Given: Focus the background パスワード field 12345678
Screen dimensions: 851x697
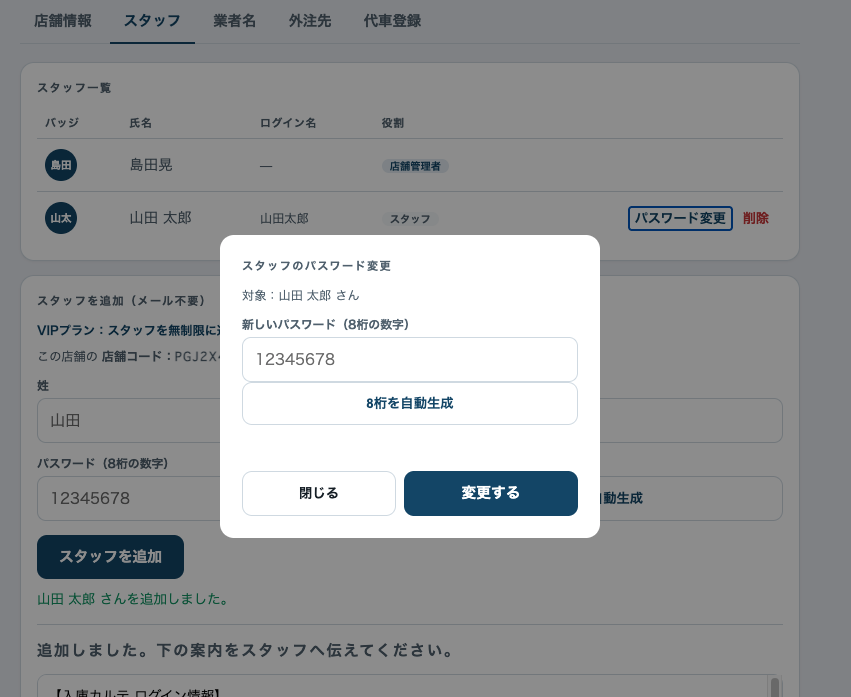Looking at the screenshot, I should pos(129,498).
